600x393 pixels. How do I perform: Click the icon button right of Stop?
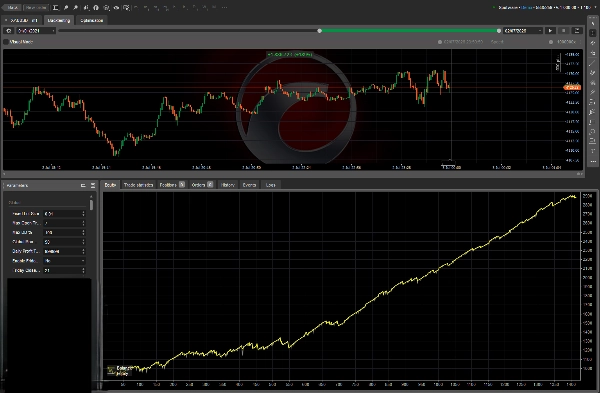click(577, 31)
